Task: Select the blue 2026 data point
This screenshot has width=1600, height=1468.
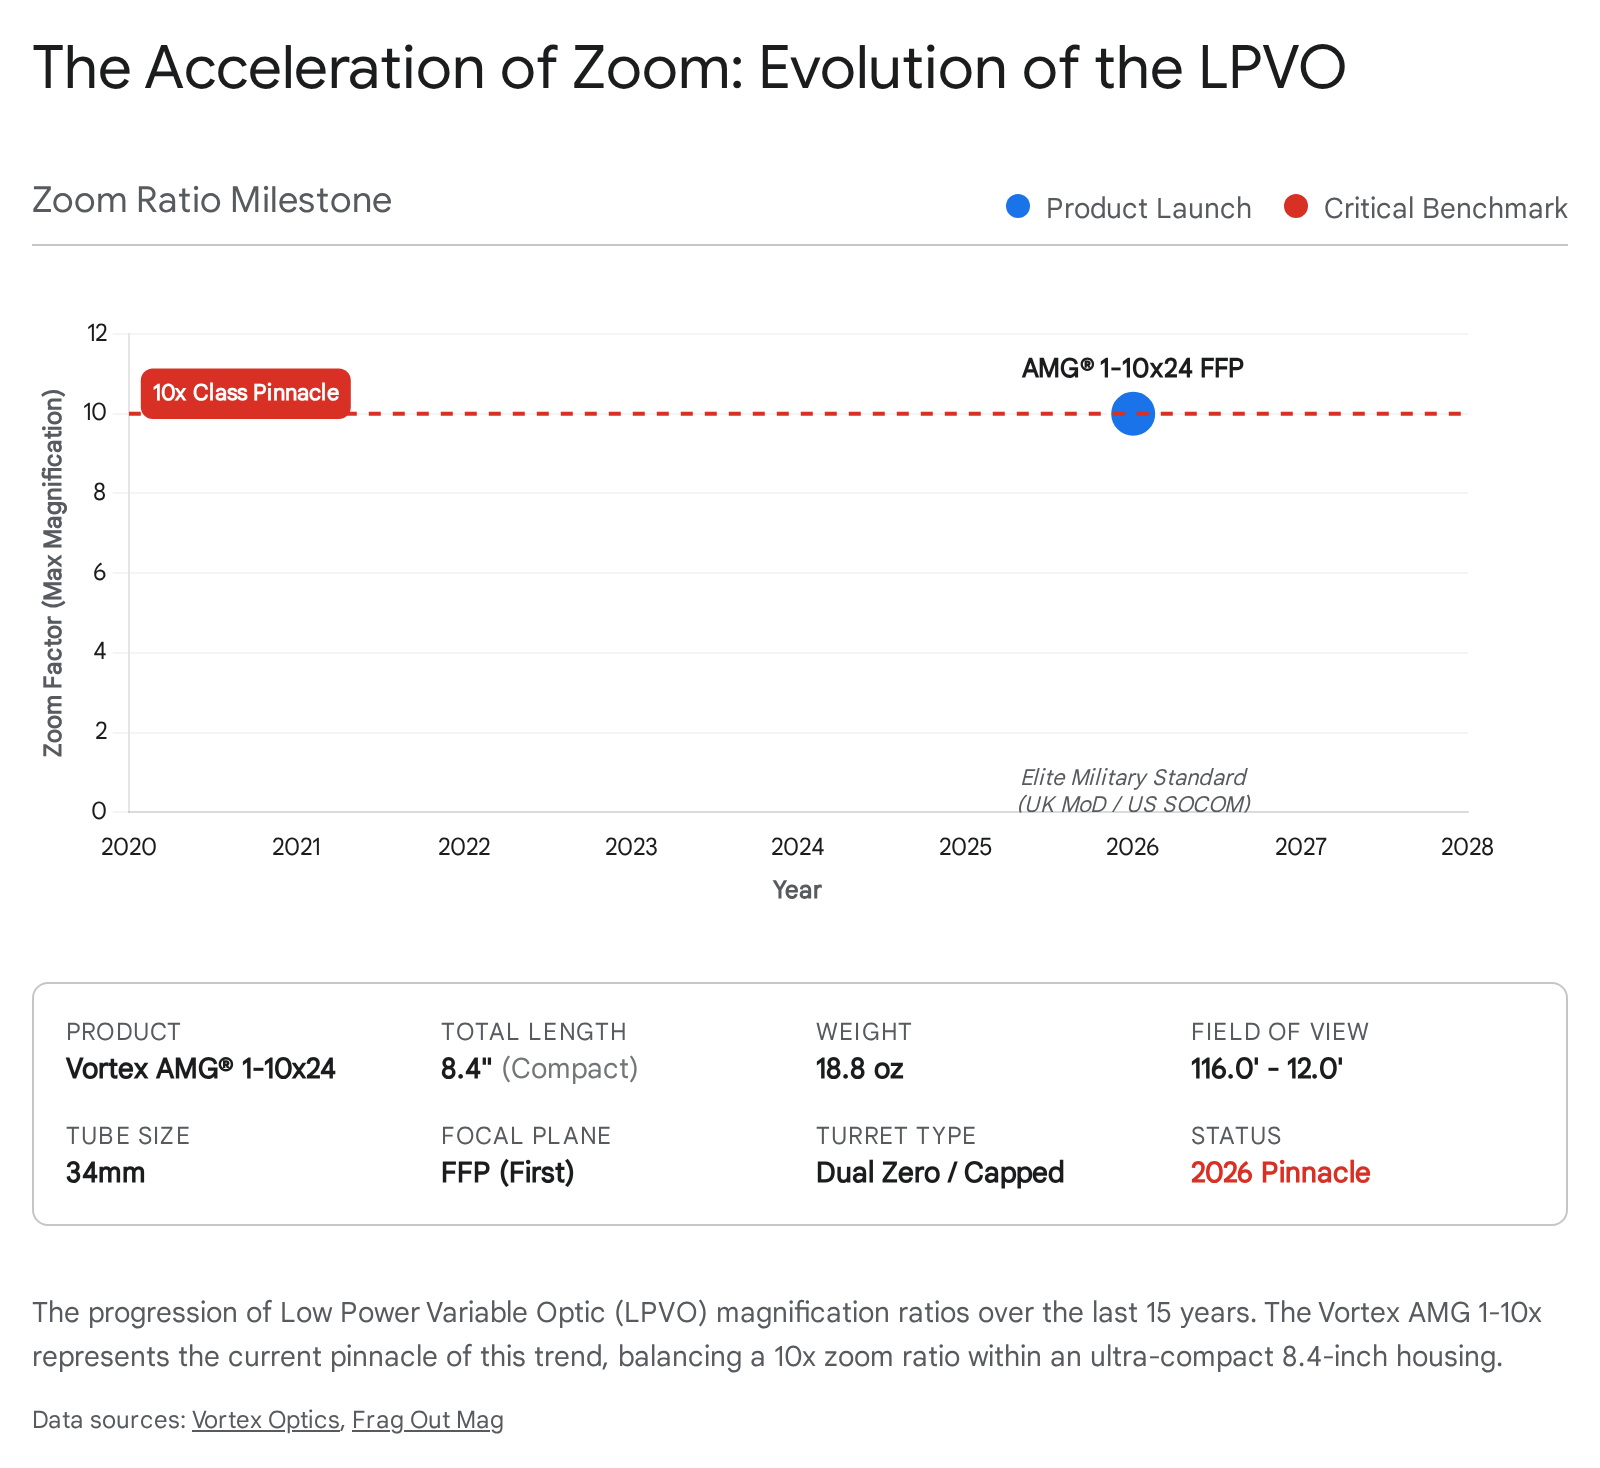Action: point(1133,413)
